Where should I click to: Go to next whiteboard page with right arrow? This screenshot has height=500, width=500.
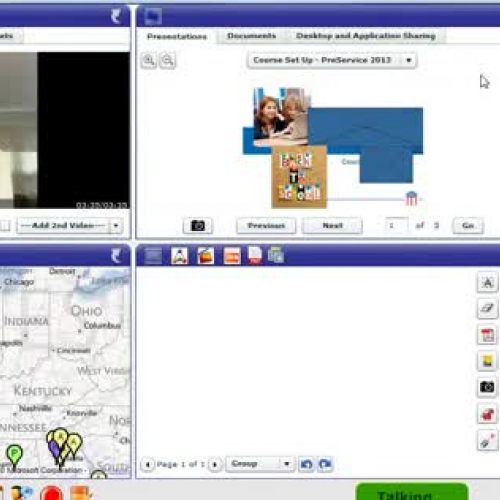(x=215, y=464)
